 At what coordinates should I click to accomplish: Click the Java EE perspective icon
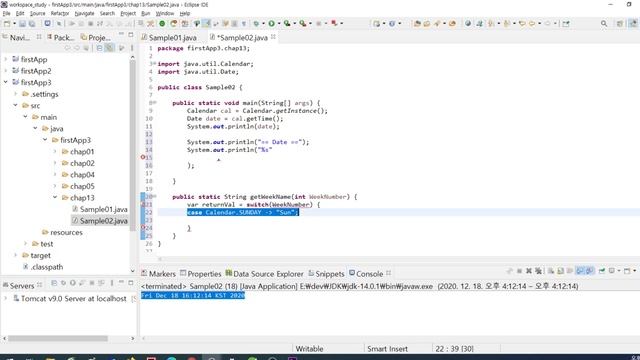coord(633,24)
